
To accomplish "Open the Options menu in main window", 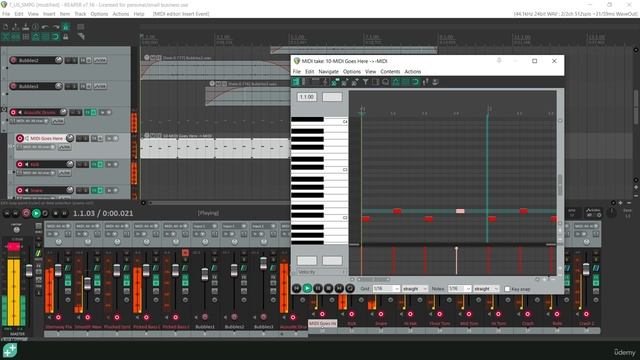I will (x=99, y=14).
